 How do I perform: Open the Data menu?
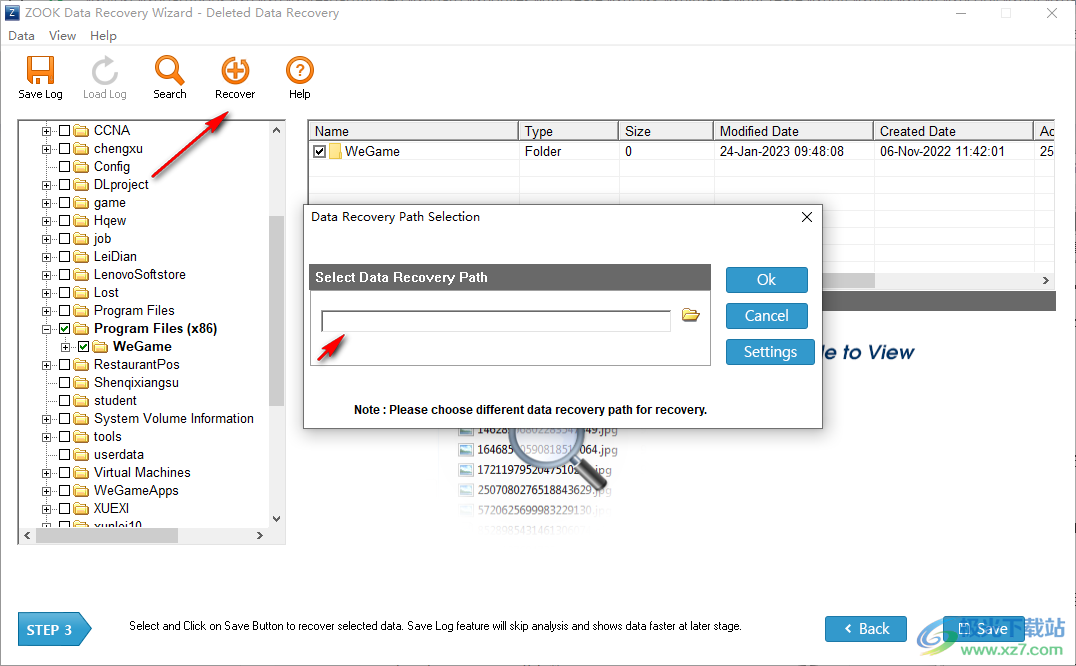tap(21, 35)
